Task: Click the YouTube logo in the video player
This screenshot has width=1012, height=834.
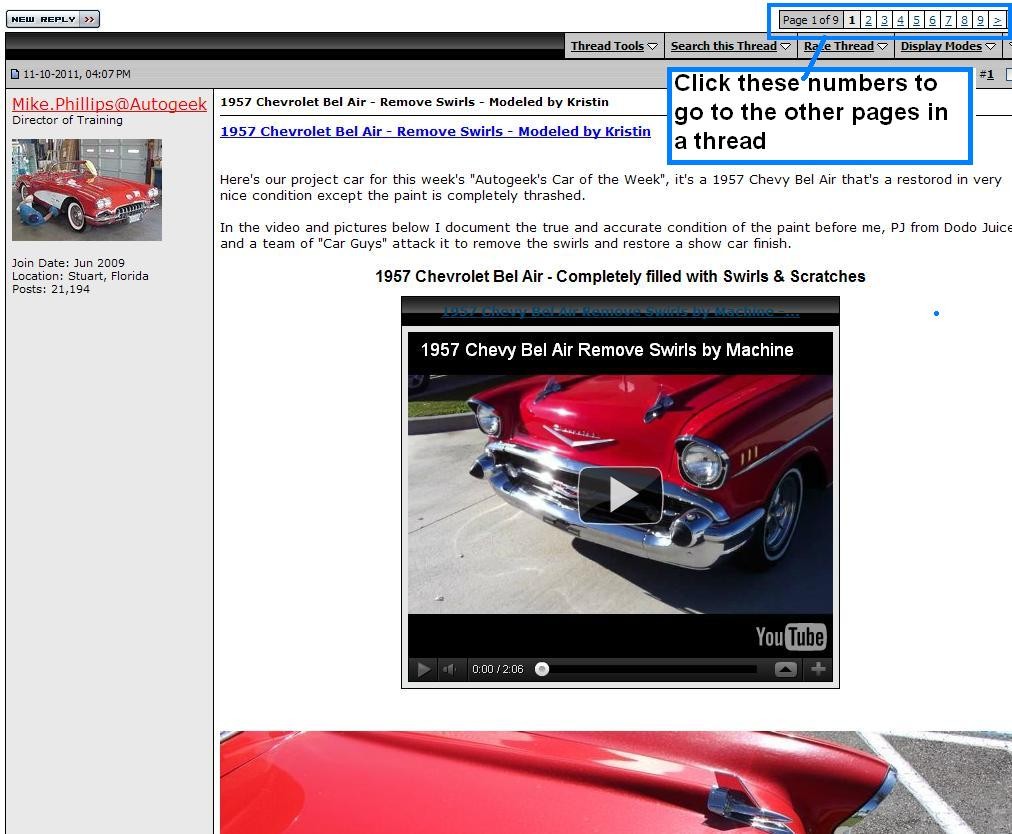Action: 791,636
